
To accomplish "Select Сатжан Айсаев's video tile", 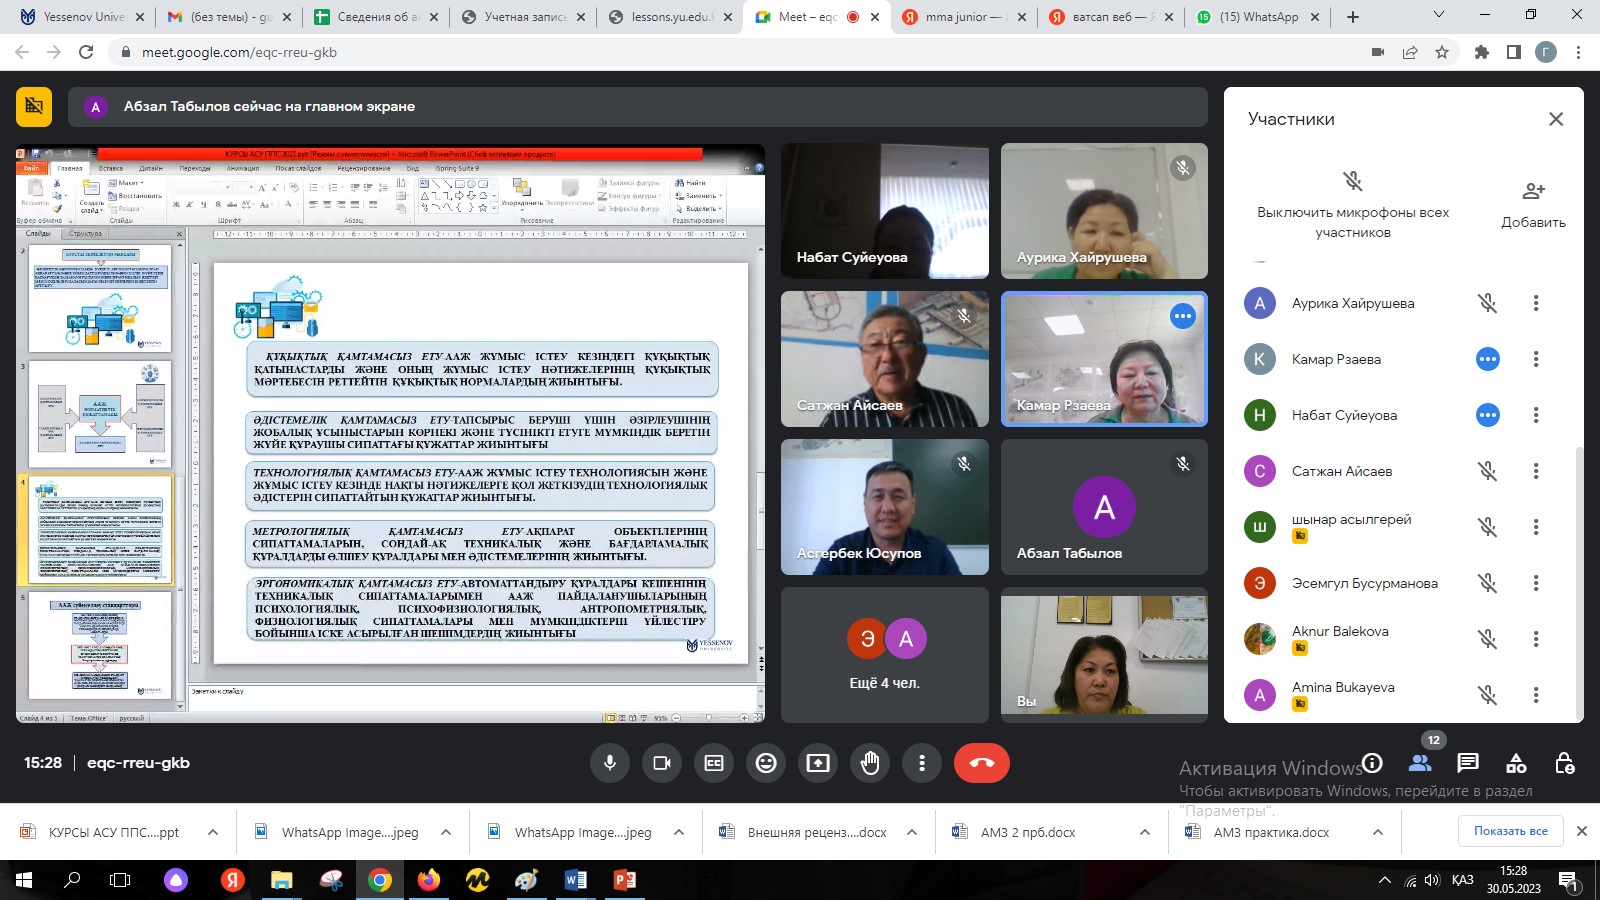I will click(884, 359).
